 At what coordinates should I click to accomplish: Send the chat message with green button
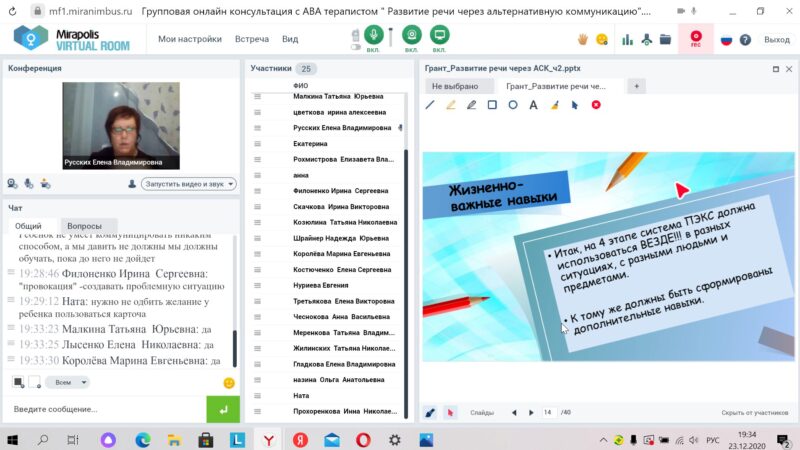(x=223, y=409)
